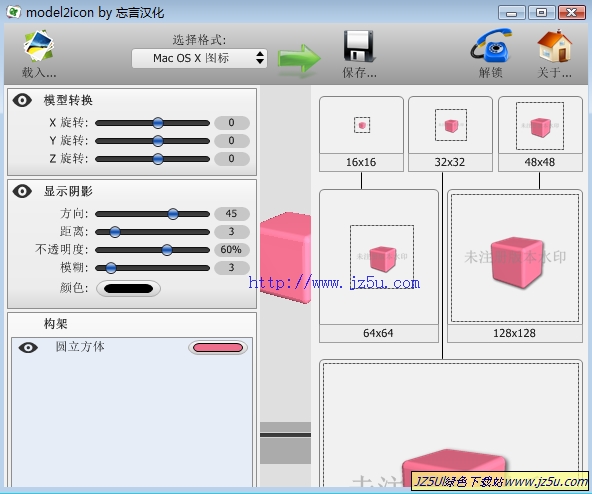Click the 载入 load image icon
This screenshot has height=494, width=592.
click(x=39, y=46)
